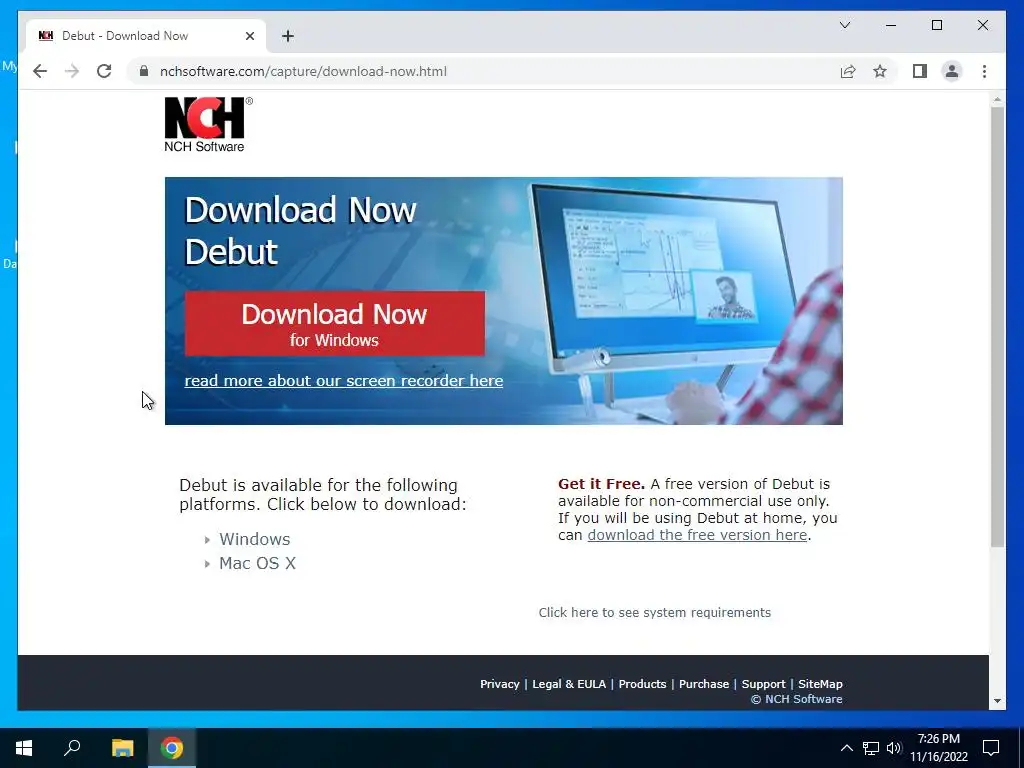Open a new browser tab
The image size is (1024, 768).
[287, 36]
